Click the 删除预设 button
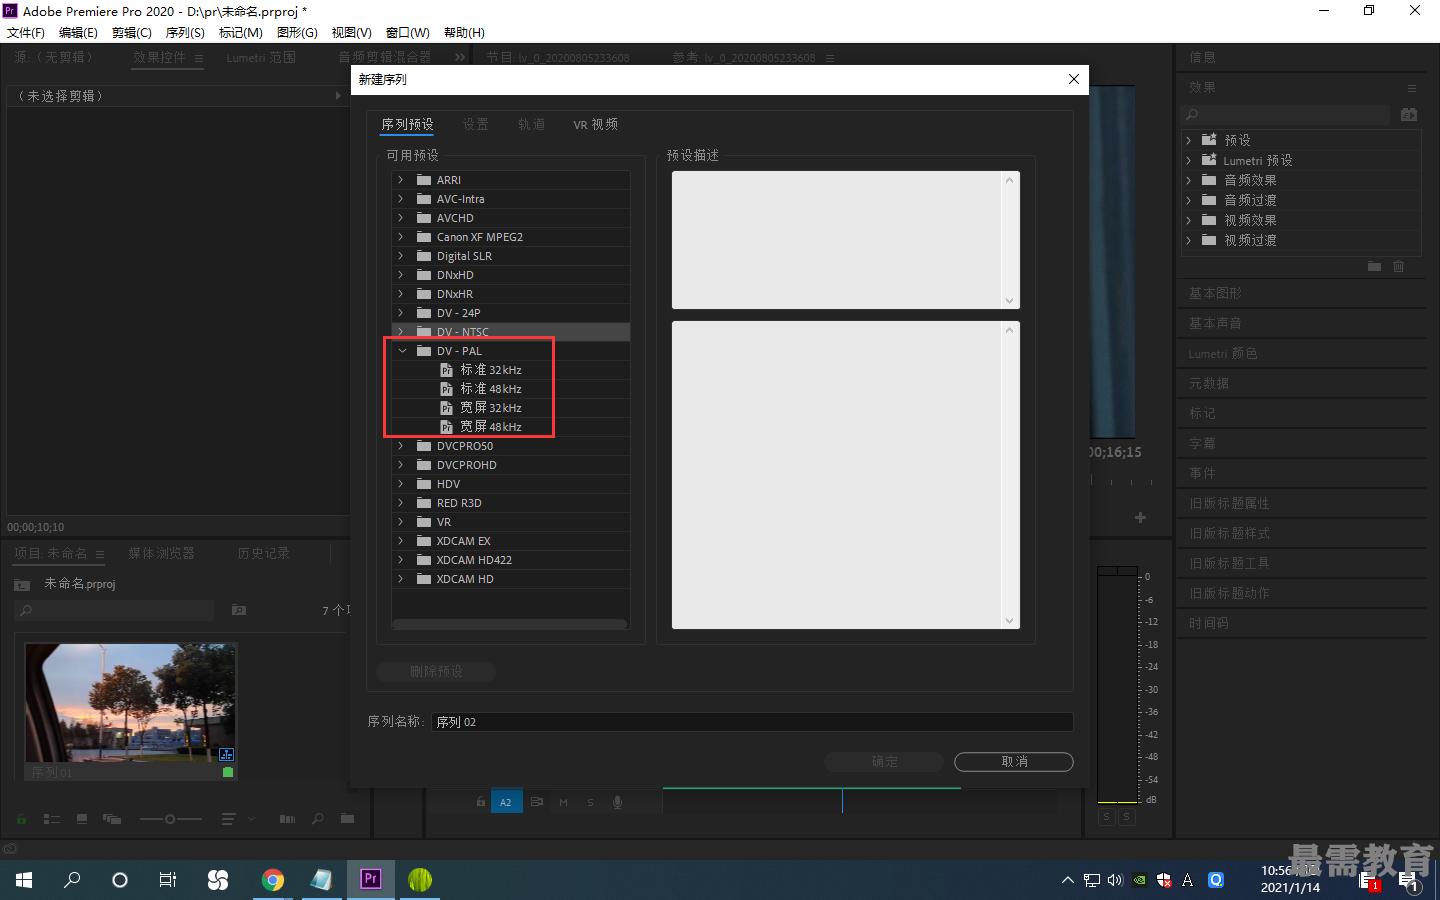 pyautogui.click(x=436, y=672)
